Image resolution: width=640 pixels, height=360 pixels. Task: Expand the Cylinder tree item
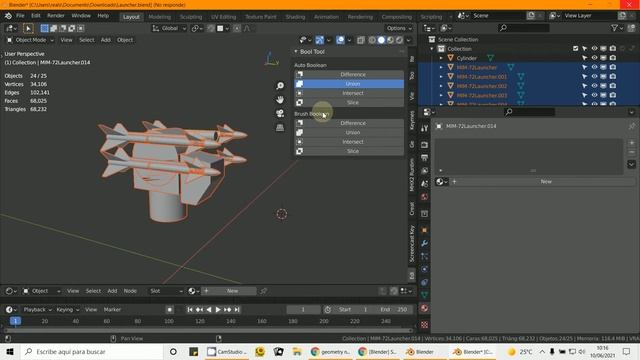[x=441, y=58]
